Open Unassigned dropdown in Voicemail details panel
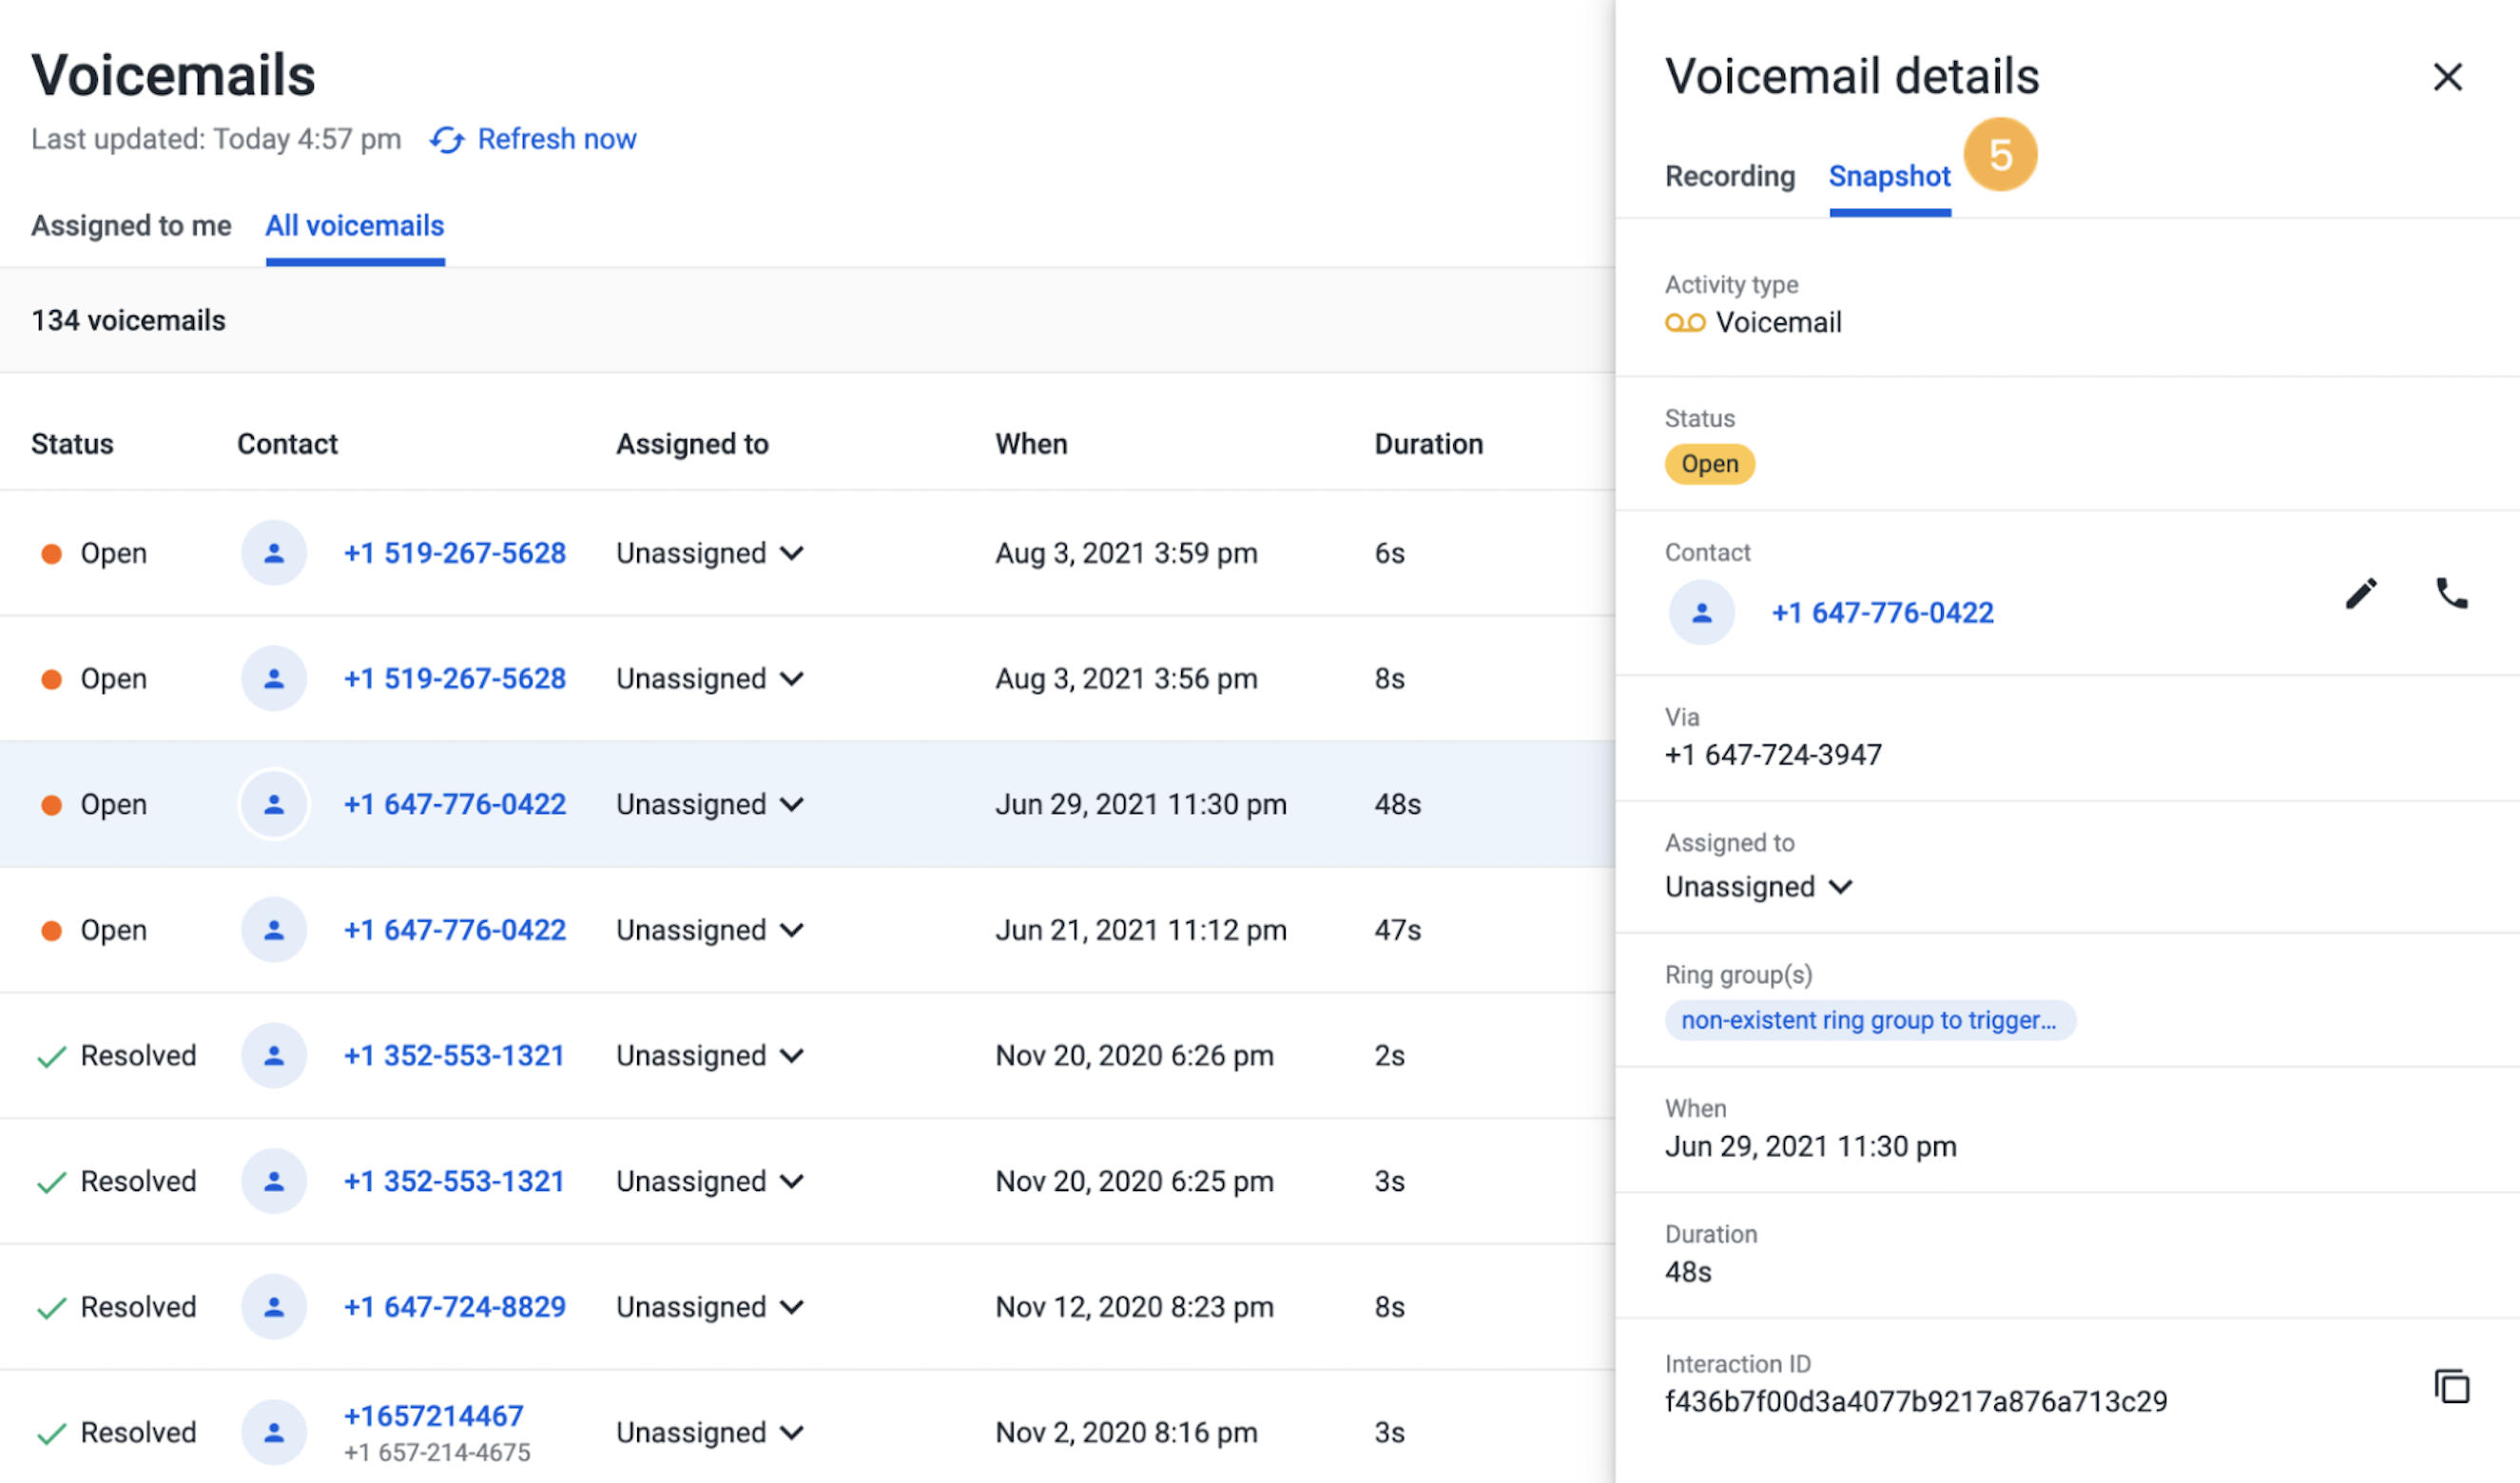Viewport: 2520px width, 1483px height. (x=1759, y=887)
